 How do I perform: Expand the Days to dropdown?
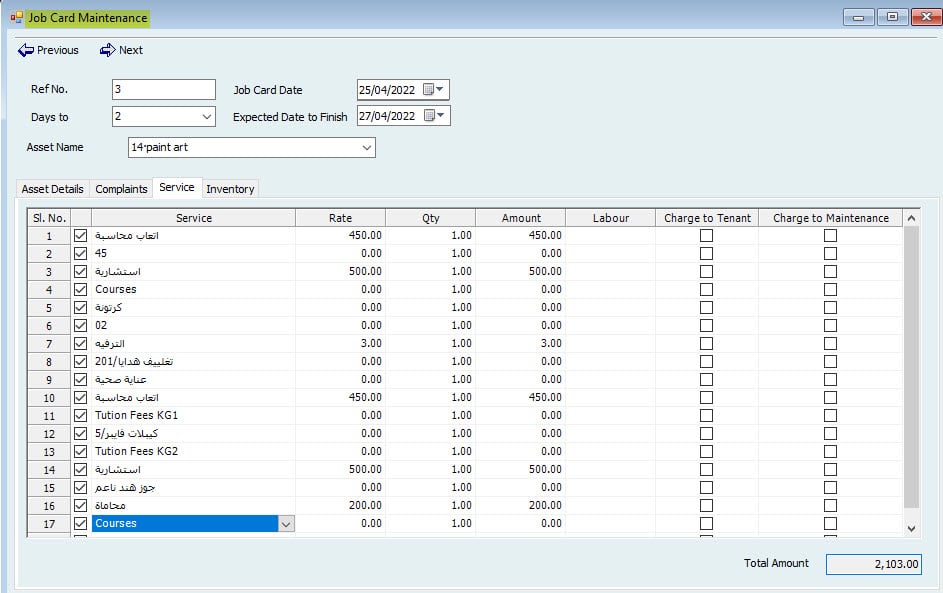tap(207, 117)
